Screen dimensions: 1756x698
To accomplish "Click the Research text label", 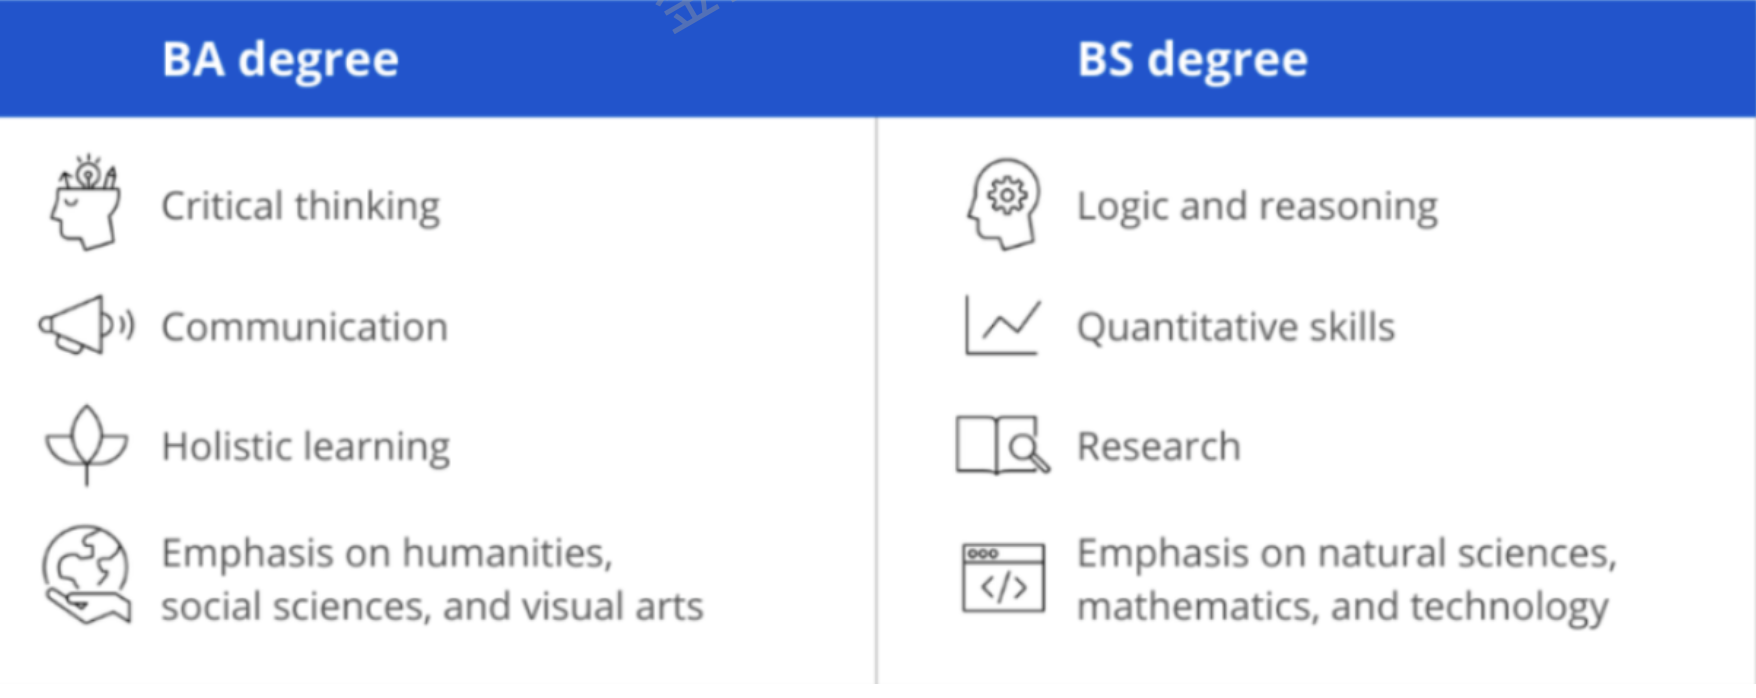I will (x=1158, y=446).
